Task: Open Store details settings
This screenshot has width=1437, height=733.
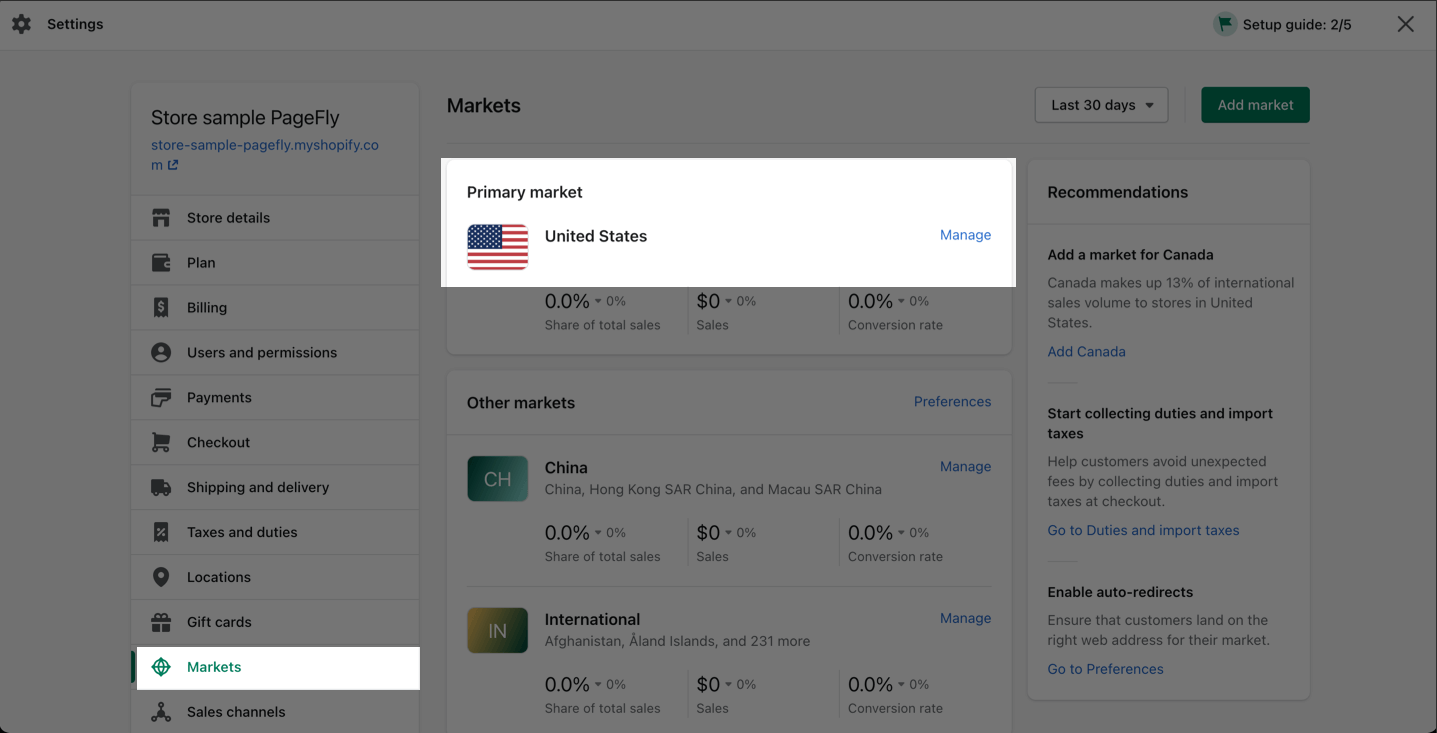Action: [275, 218]
